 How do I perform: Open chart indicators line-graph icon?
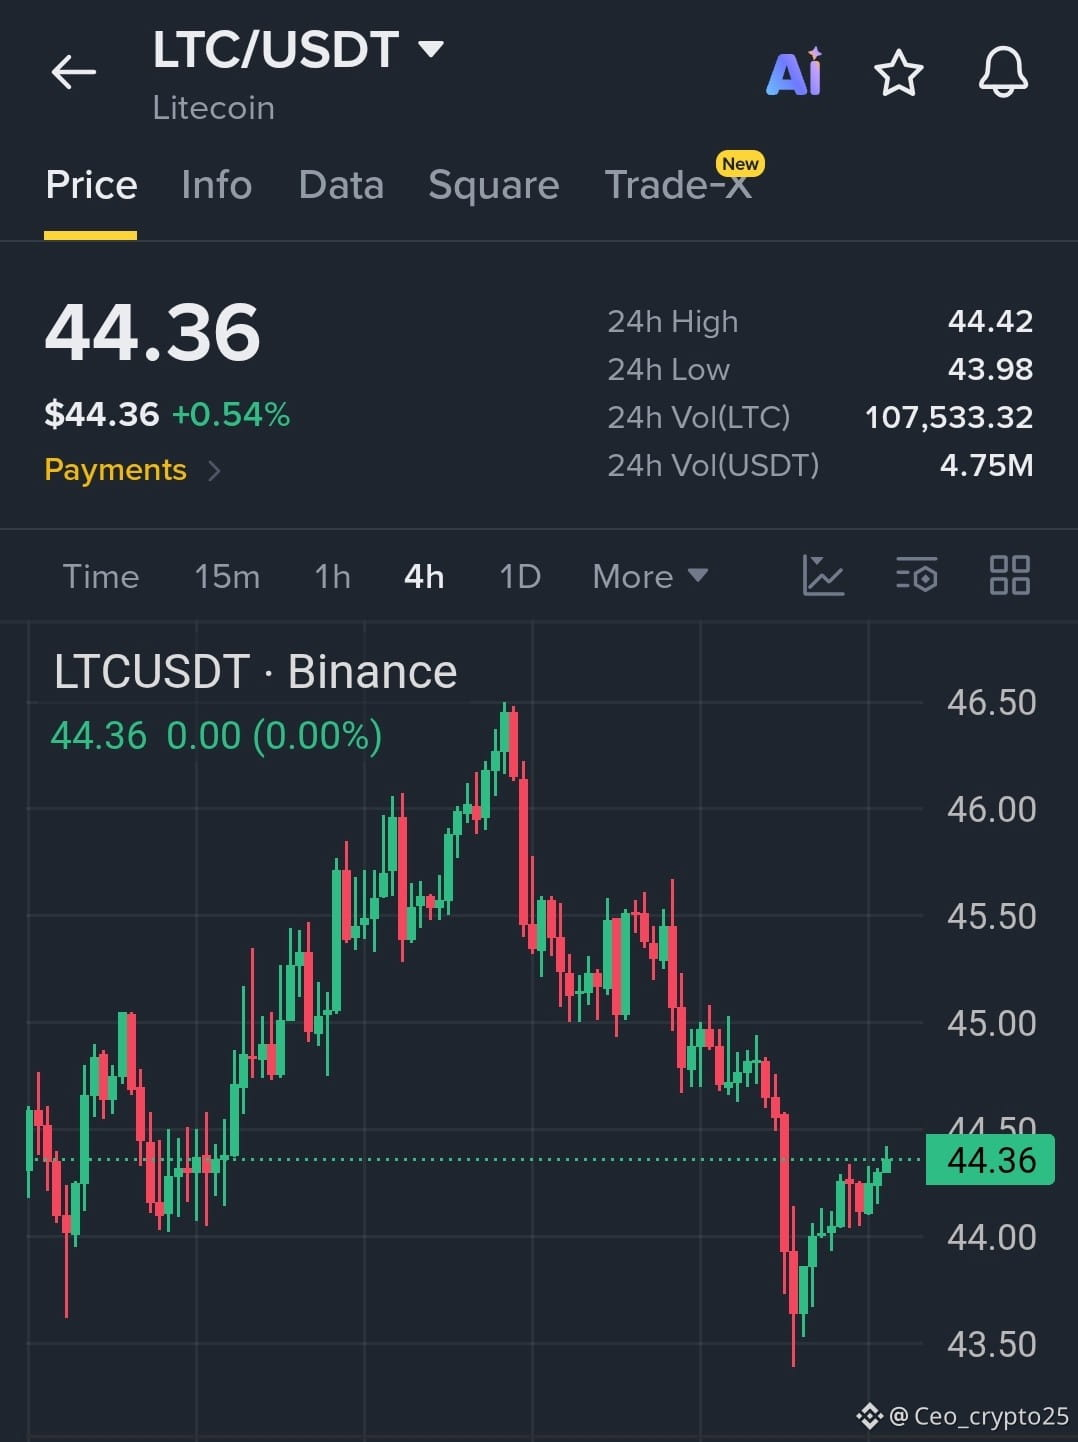tap(823, 576)
